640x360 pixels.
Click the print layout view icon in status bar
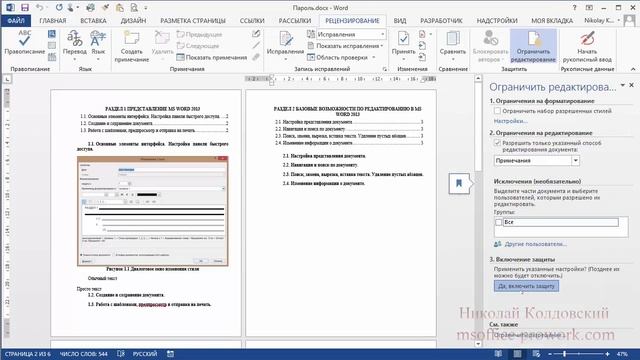pyautogui.click(x=517, y=354)
